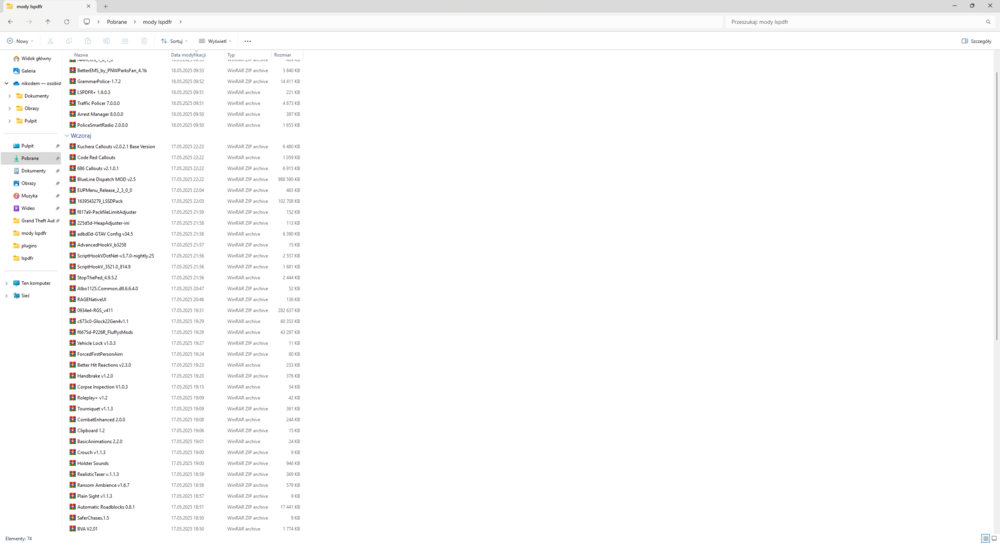
Task: Click the This PC icon in address bar
Action: [x=87, y=22]
